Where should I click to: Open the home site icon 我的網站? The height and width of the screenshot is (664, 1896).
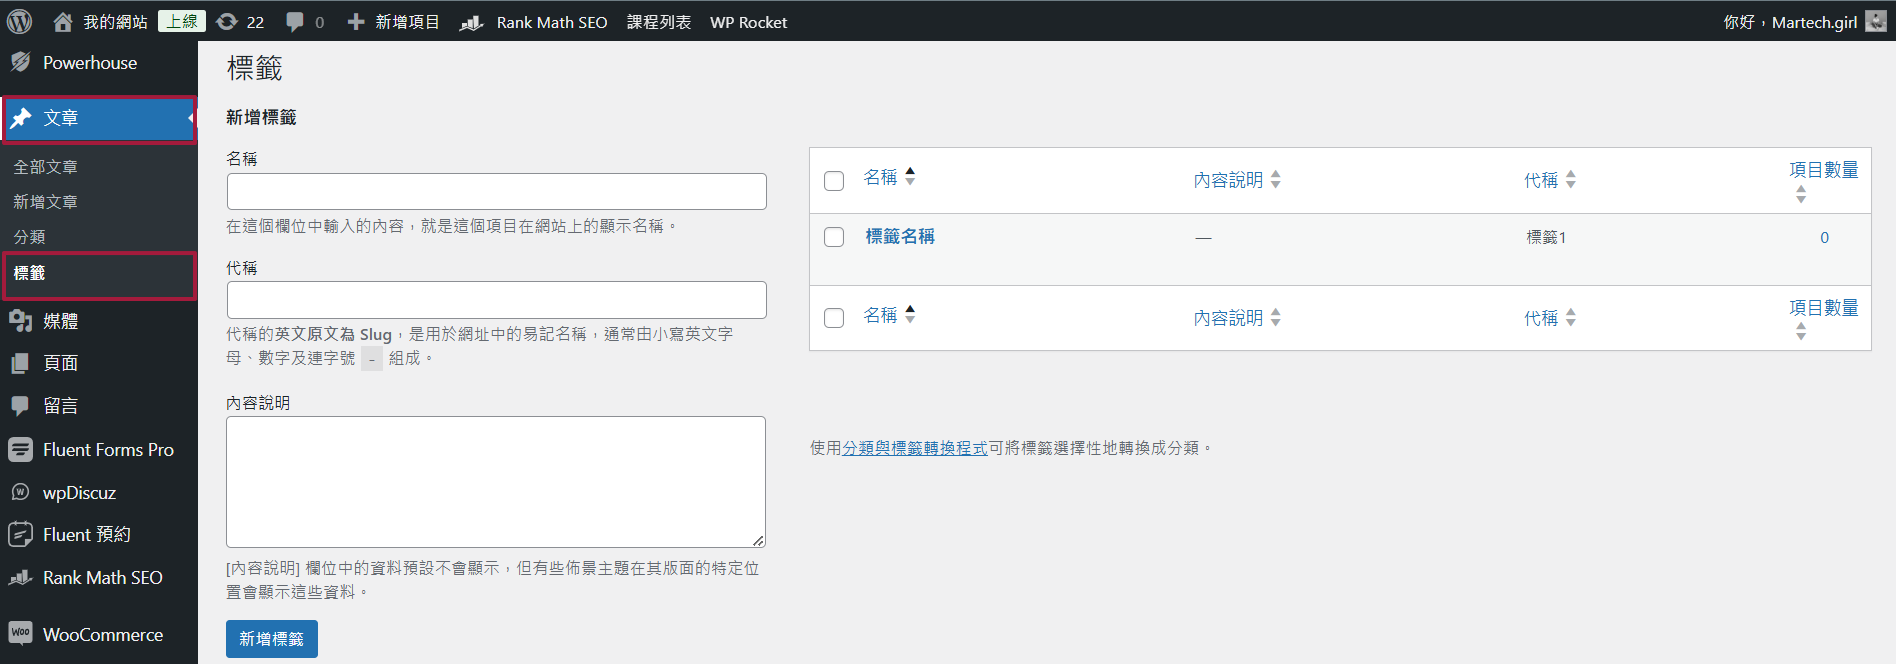63,21
